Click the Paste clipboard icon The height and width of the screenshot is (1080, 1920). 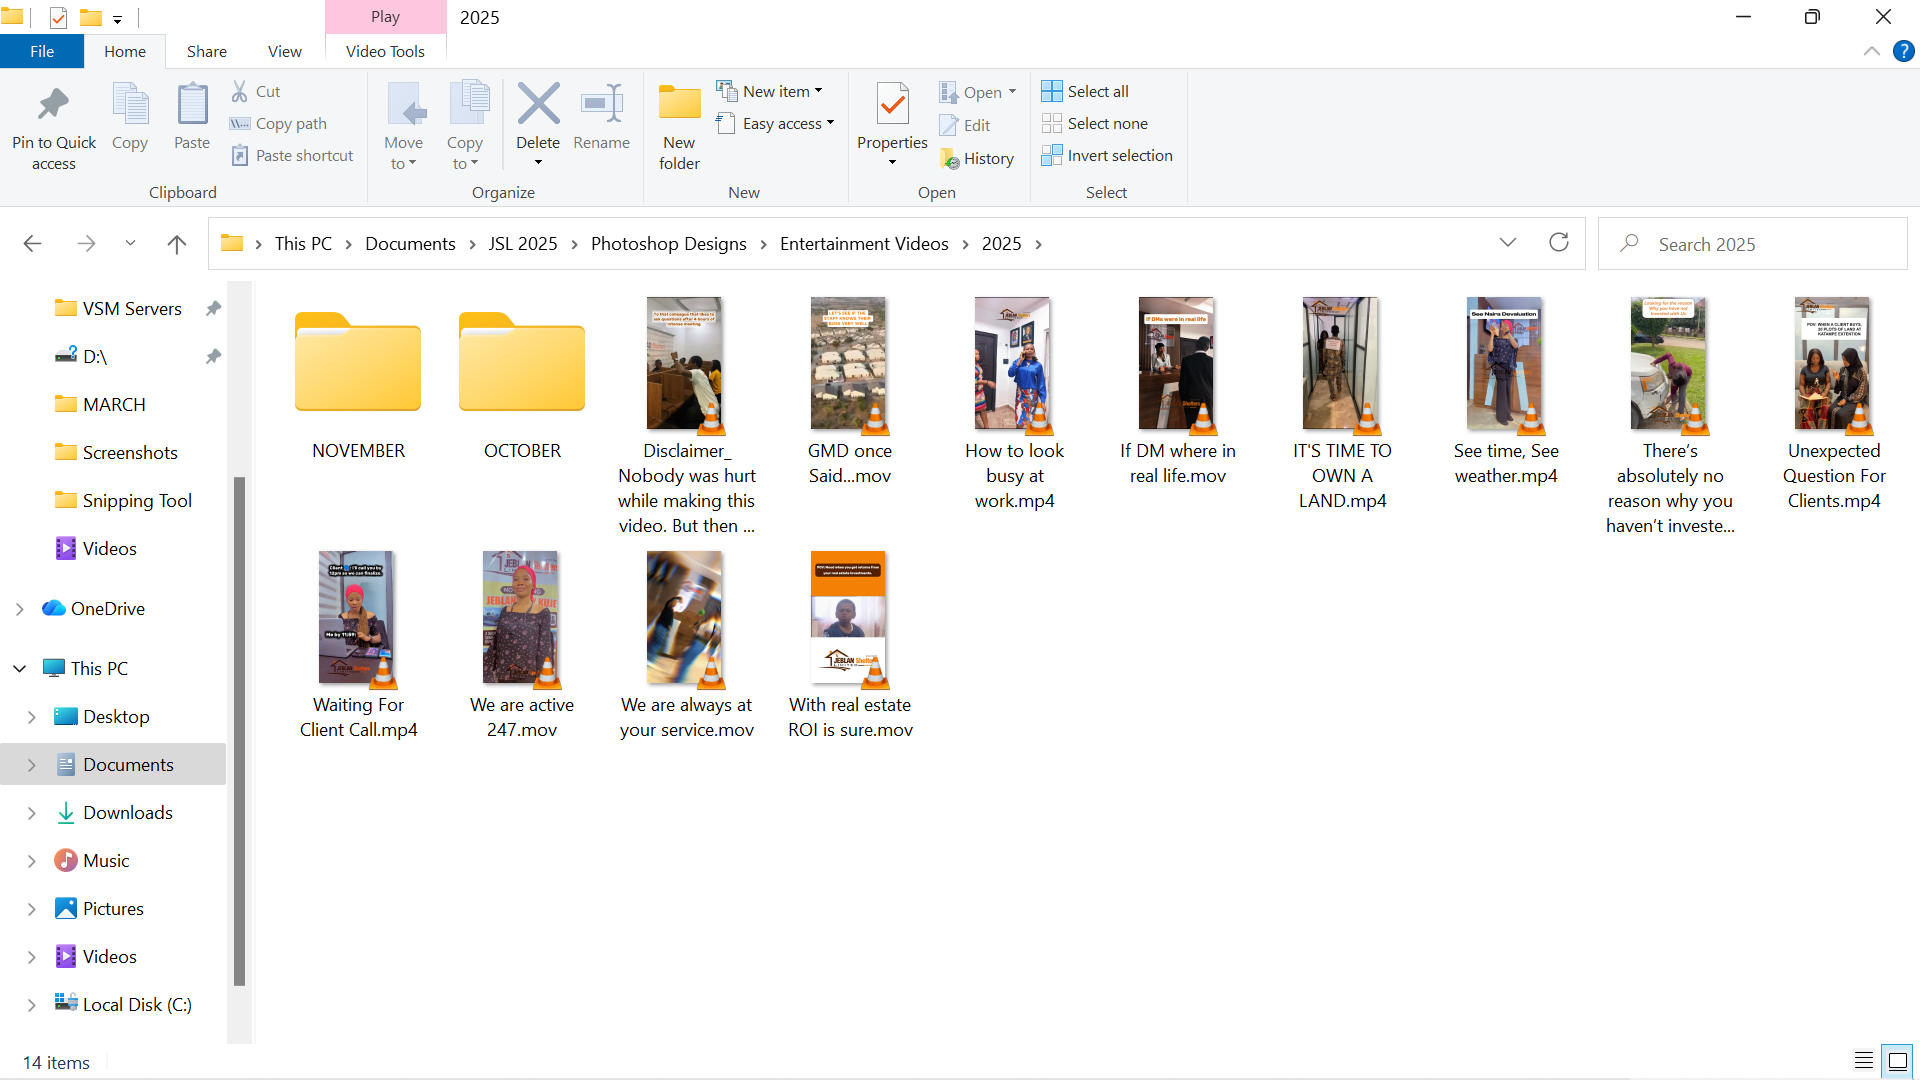click(192, 104)
